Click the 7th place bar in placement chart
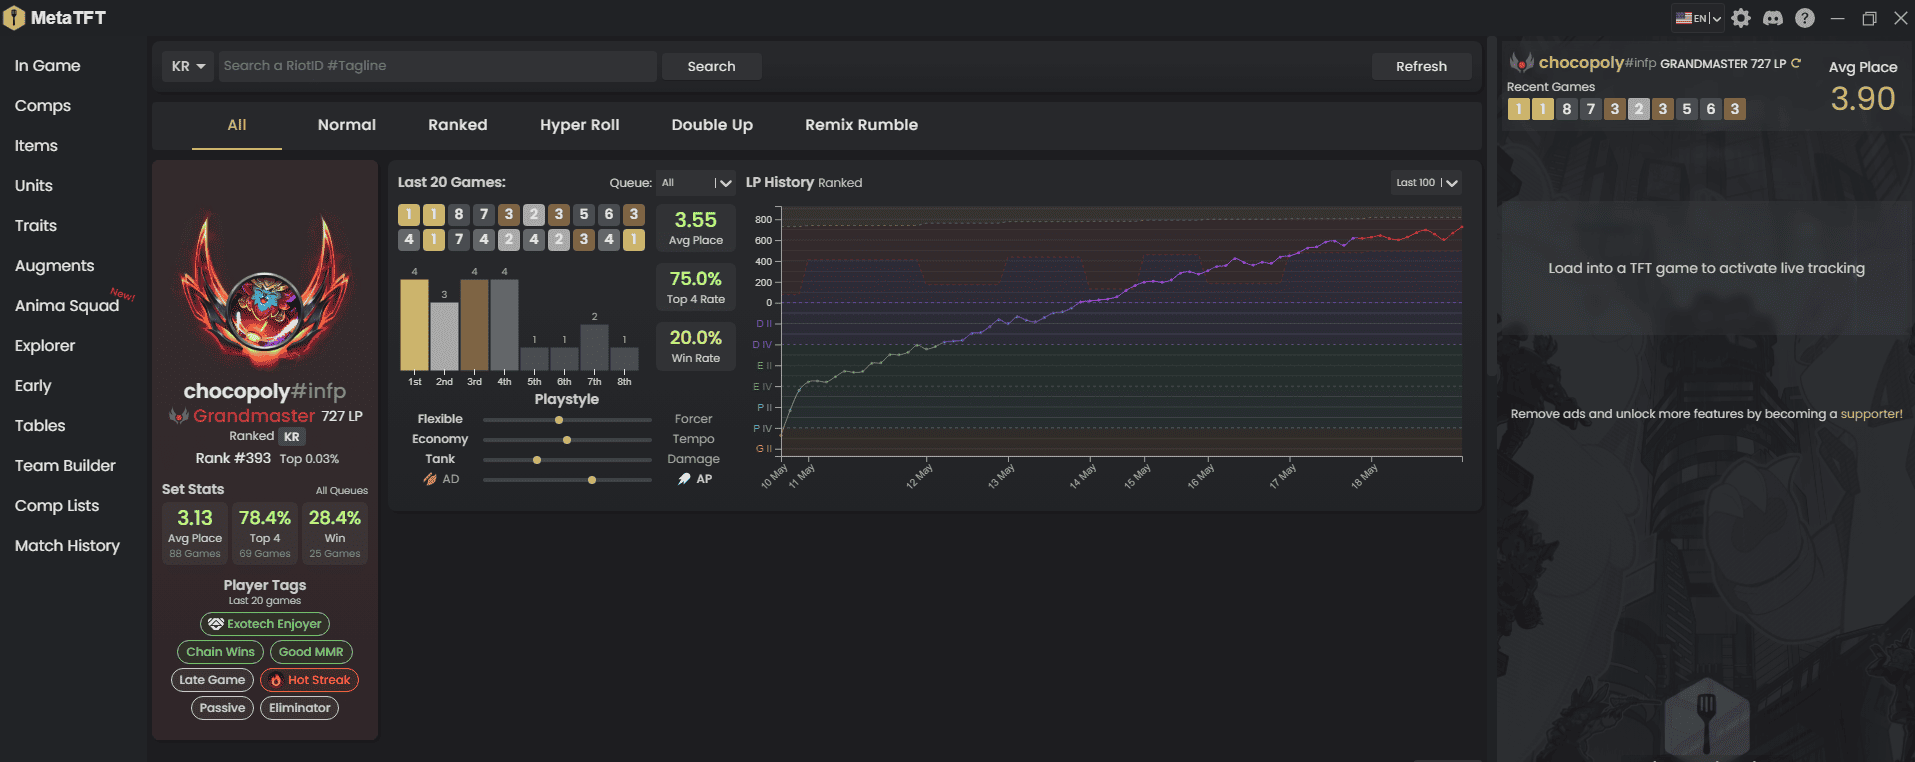1915x762 pixels. [594, 347]
